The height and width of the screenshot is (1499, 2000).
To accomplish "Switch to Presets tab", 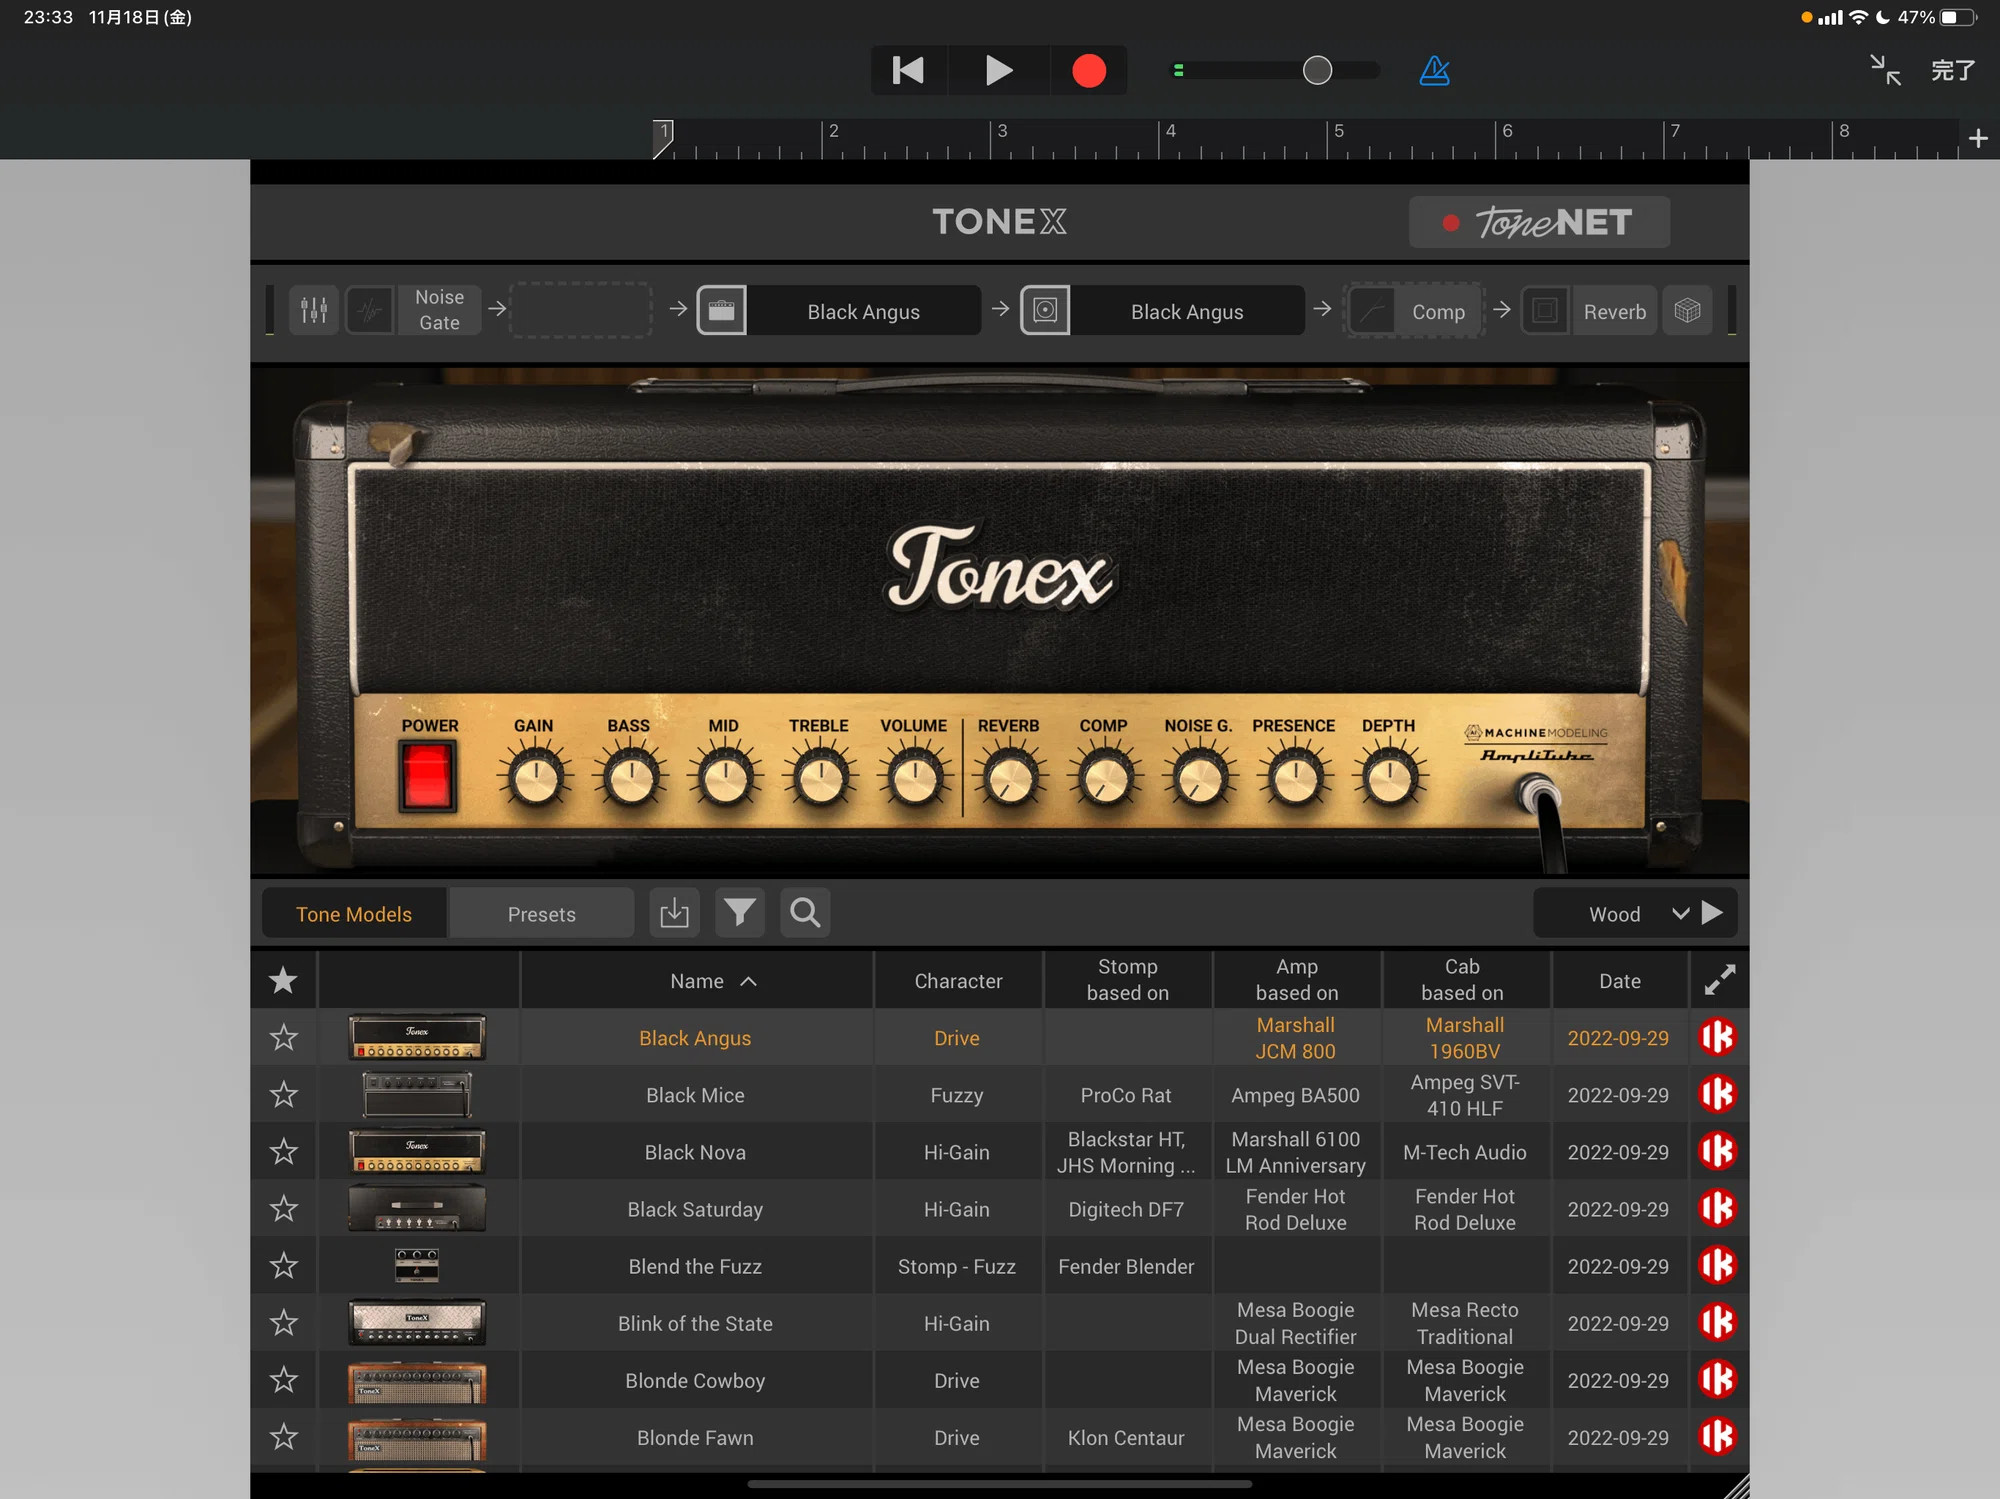I will coord(541,913).
